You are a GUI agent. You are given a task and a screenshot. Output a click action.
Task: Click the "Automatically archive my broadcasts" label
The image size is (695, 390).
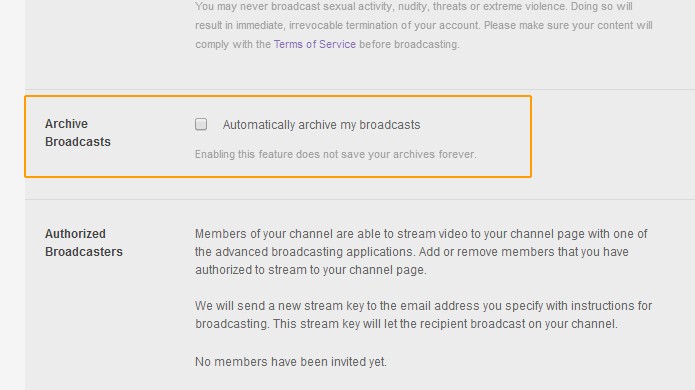tap(321, 125)
